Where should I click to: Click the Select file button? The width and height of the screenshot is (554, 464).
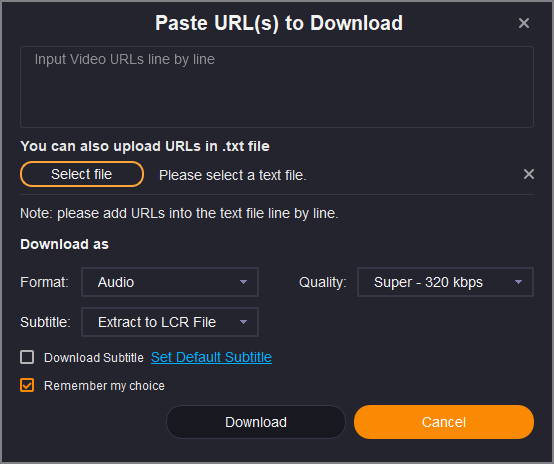click(82, 174)
